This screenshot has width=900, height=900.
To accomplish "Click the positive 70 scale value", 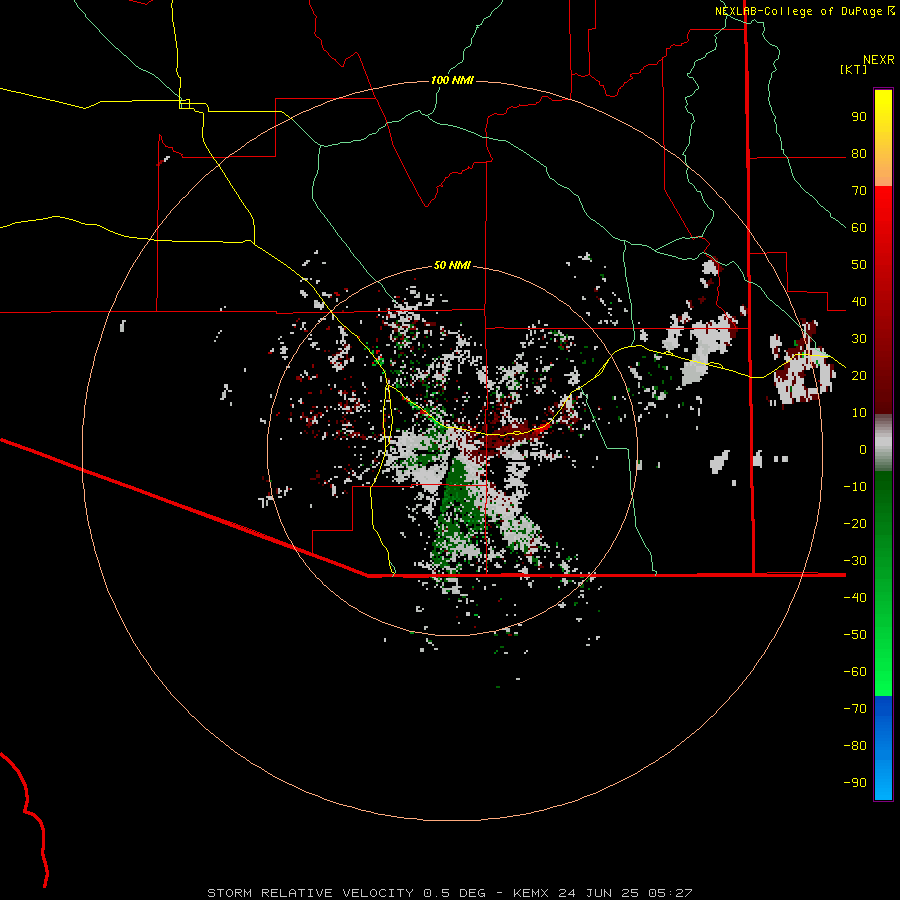I will (859, 191).
